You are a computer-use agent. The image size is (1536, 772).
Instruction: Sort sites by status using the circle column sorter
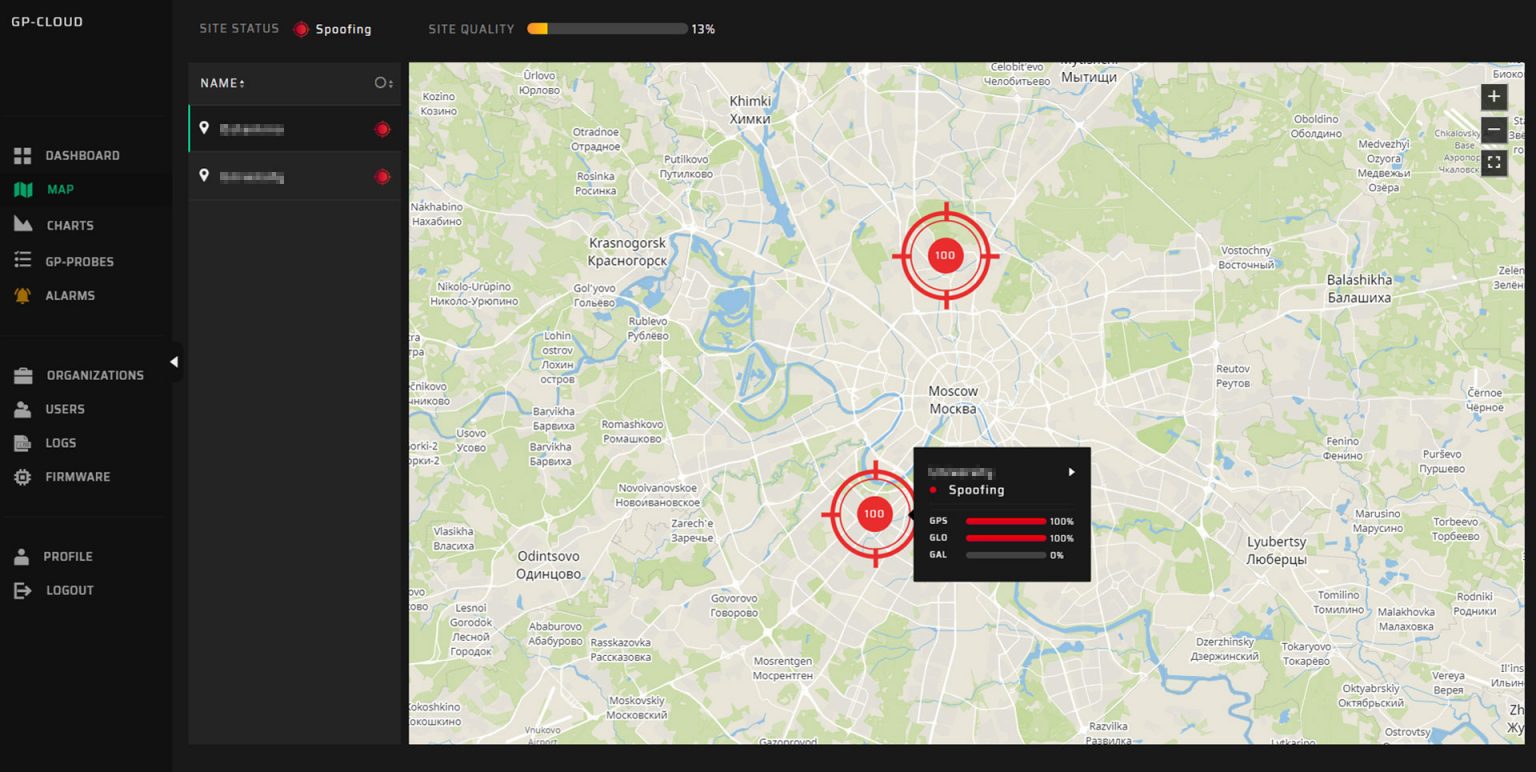point(383,83)
